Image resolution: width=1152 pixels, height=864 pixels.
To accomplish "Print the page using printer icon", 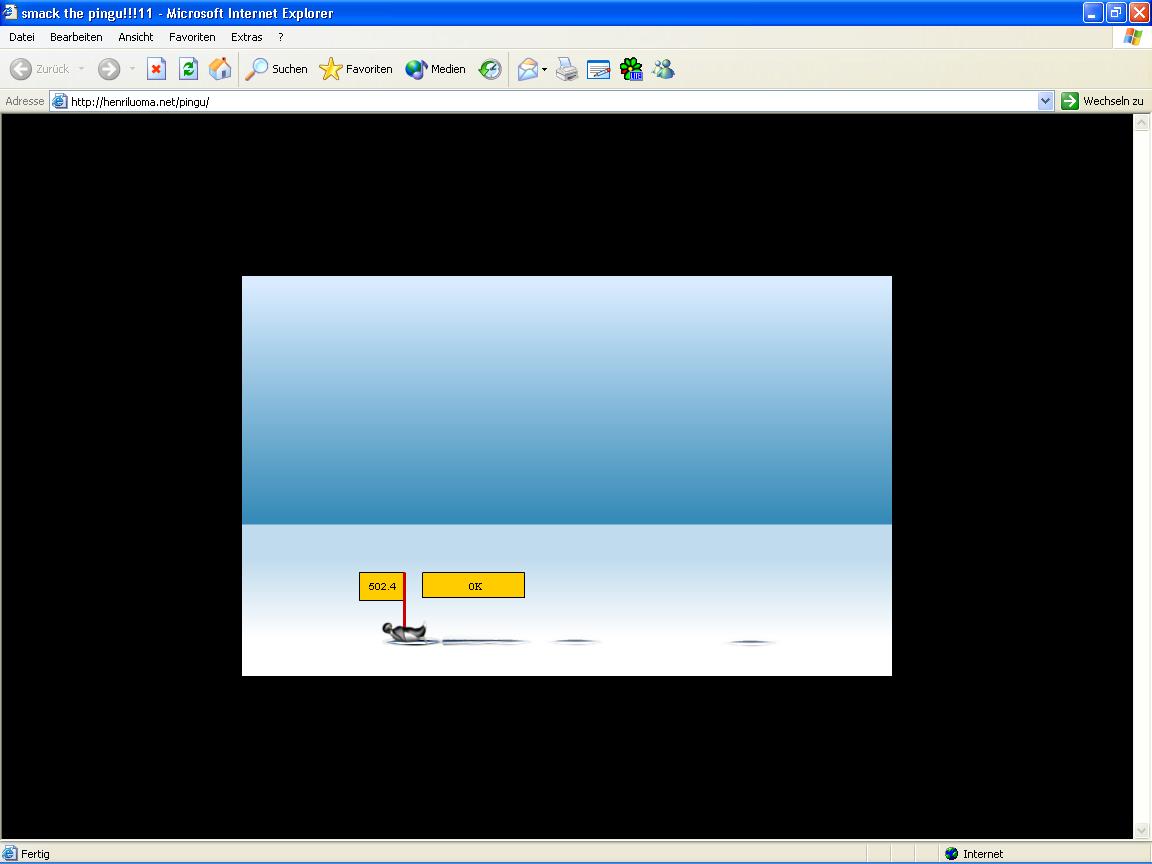I will pyautogui.click(x=567, y=69).
